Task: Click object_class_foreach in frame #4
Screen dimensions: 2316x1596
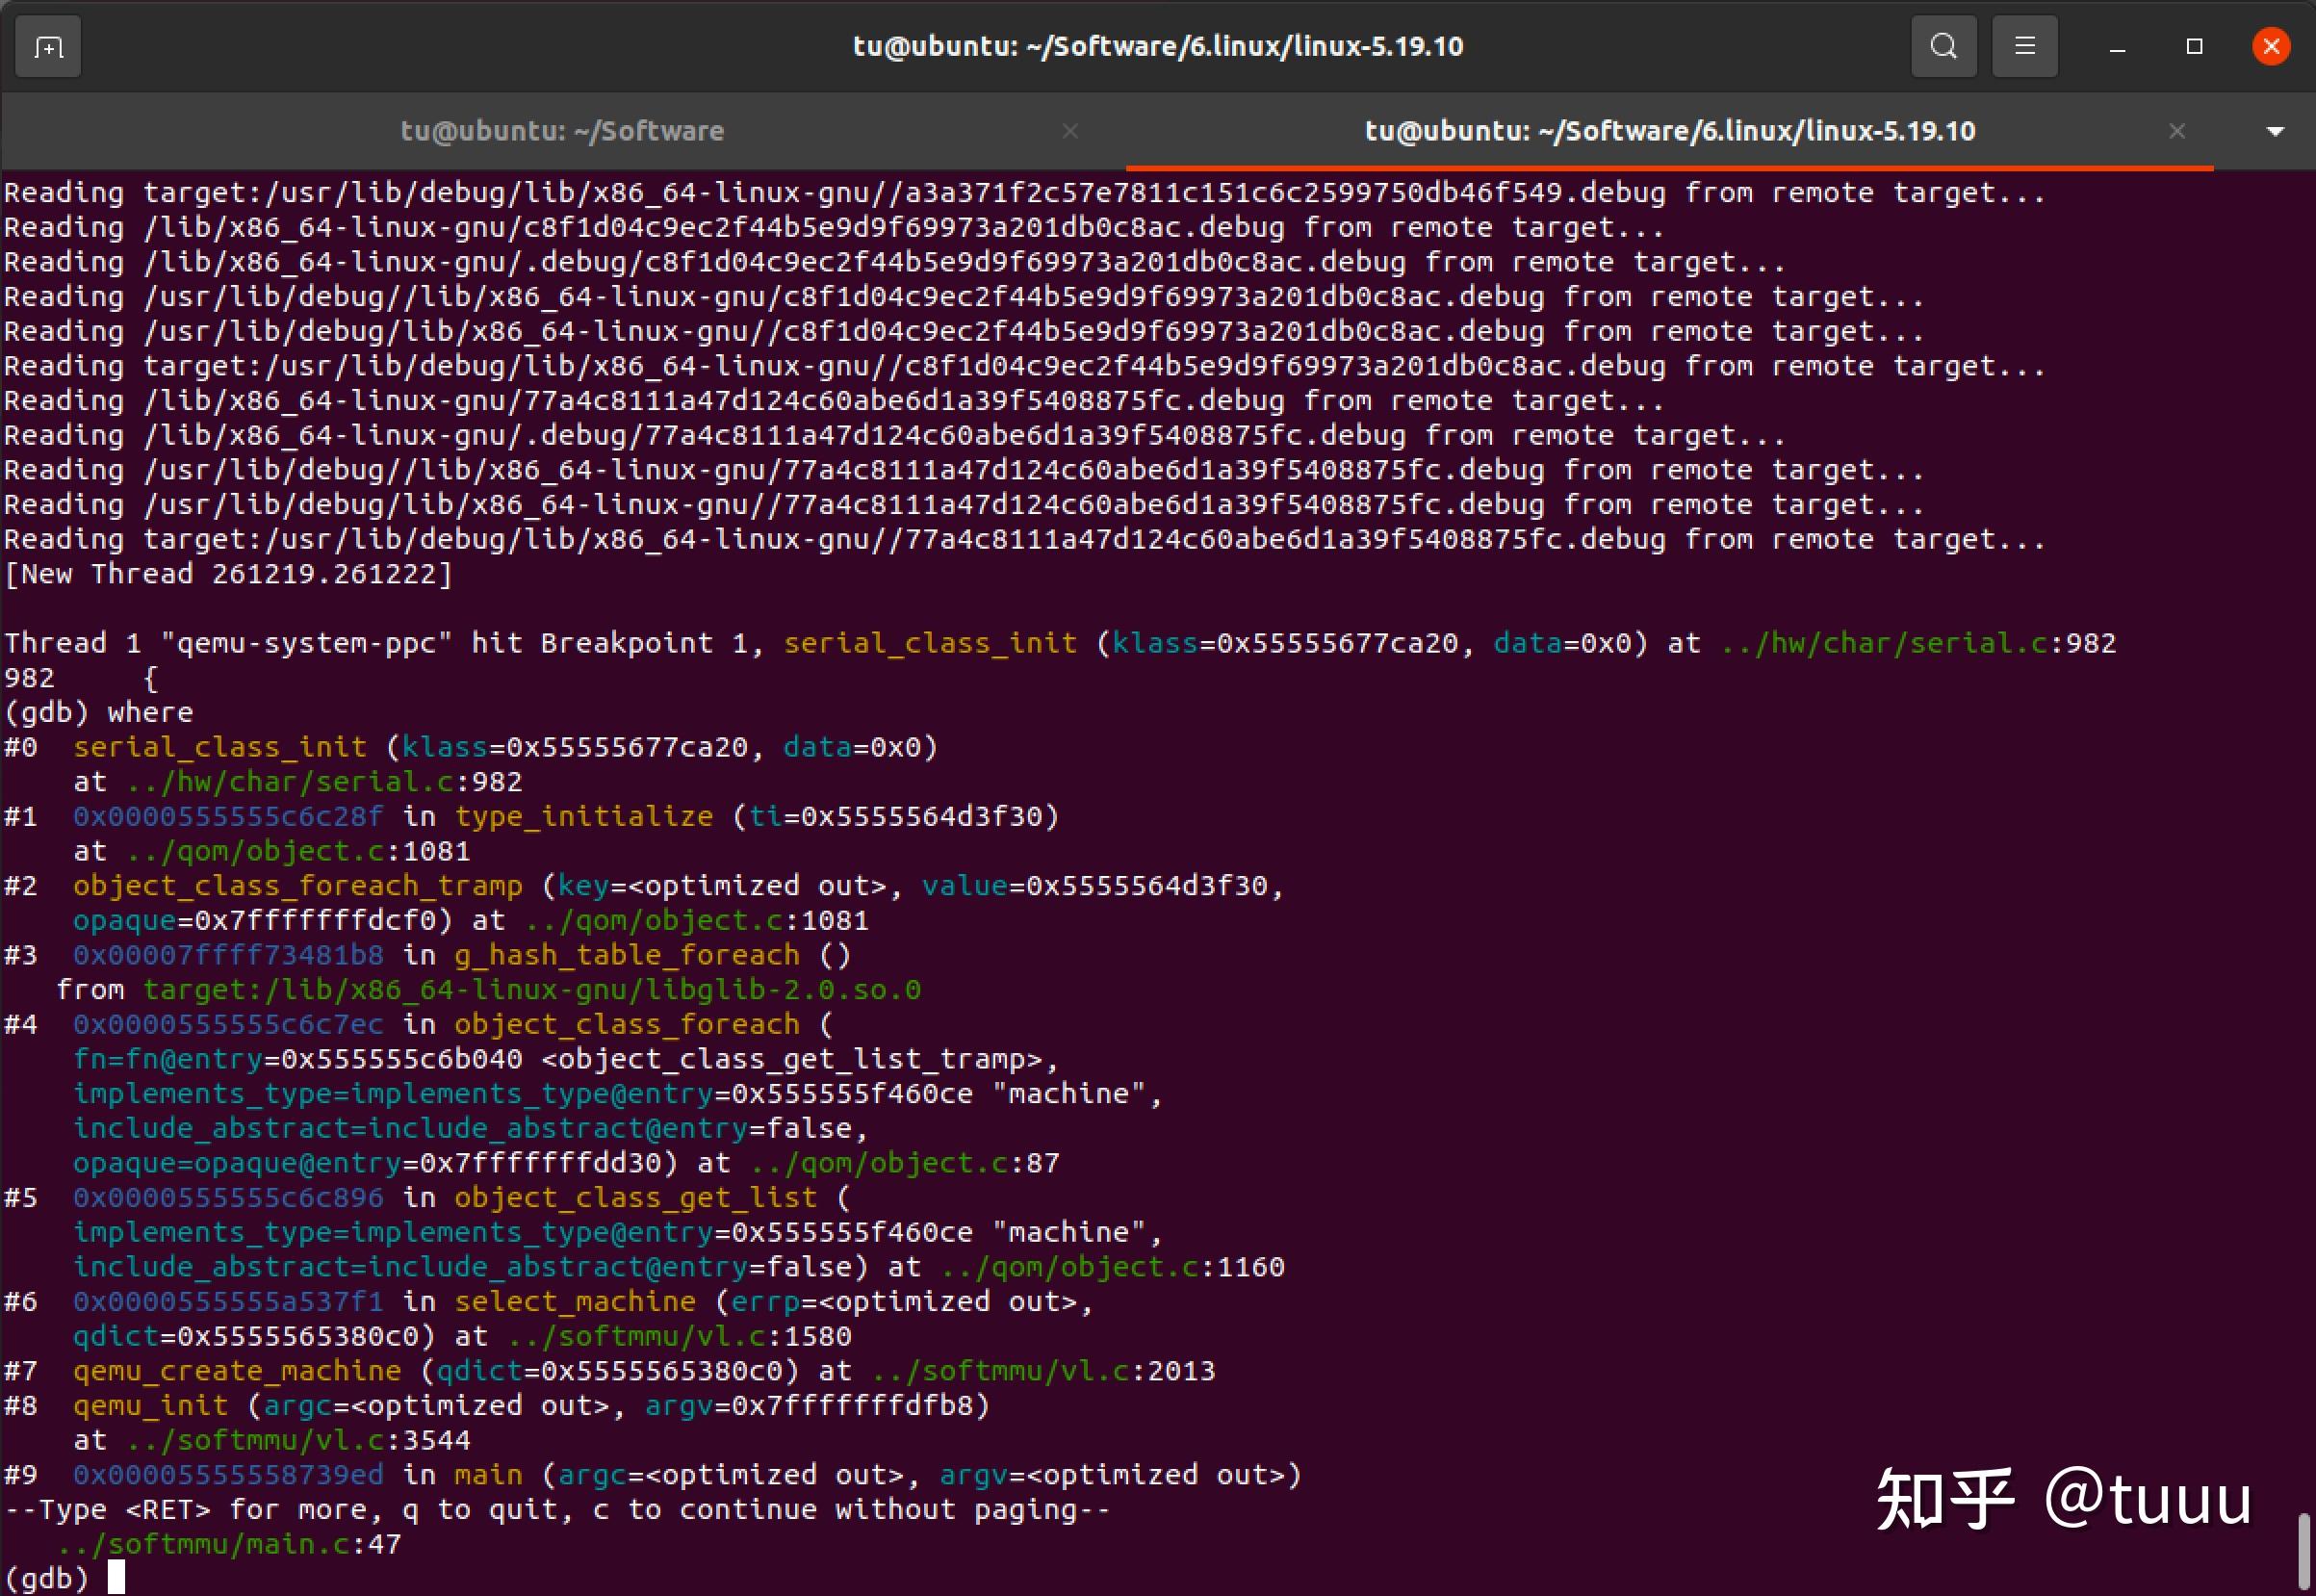Action: (x=627, y=1025)
